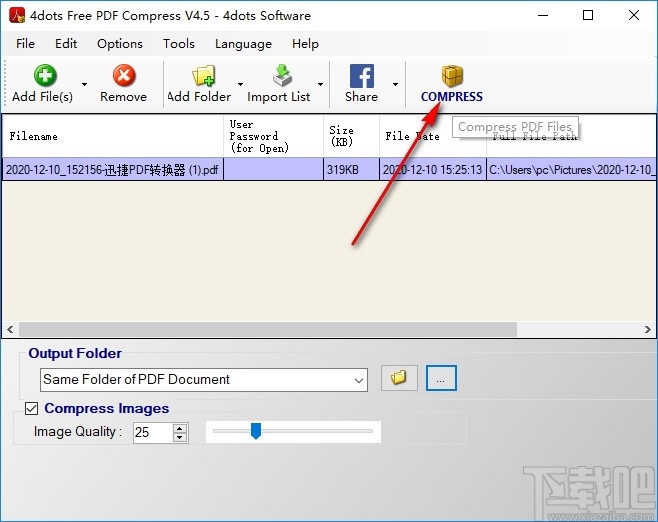Image resolution: width=658 pixels, height=522 pixels.
Task: Click the Image Quality slider thumb
Action: click(x=256, y=431)
